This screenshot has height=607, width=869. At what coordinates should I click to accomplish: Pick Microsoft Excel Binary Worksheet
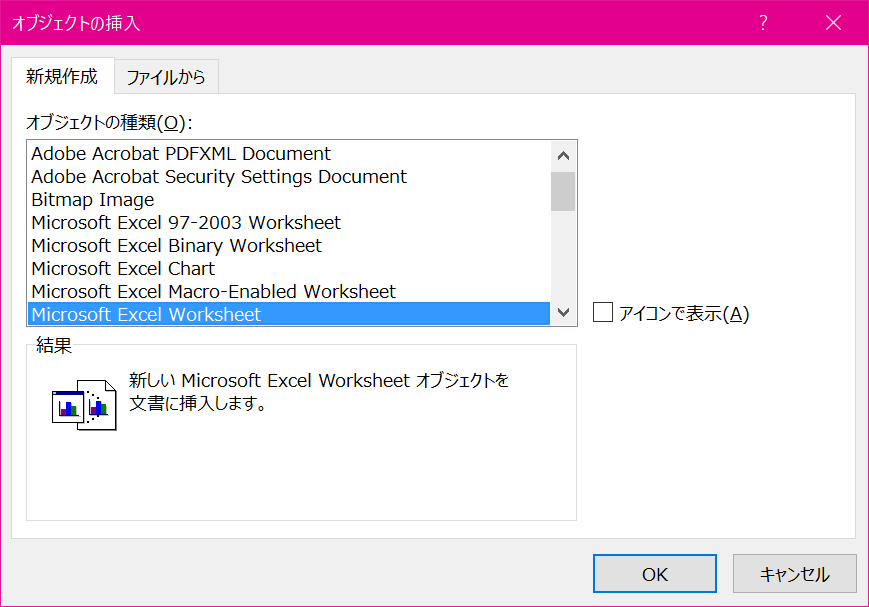coord(289,246)
